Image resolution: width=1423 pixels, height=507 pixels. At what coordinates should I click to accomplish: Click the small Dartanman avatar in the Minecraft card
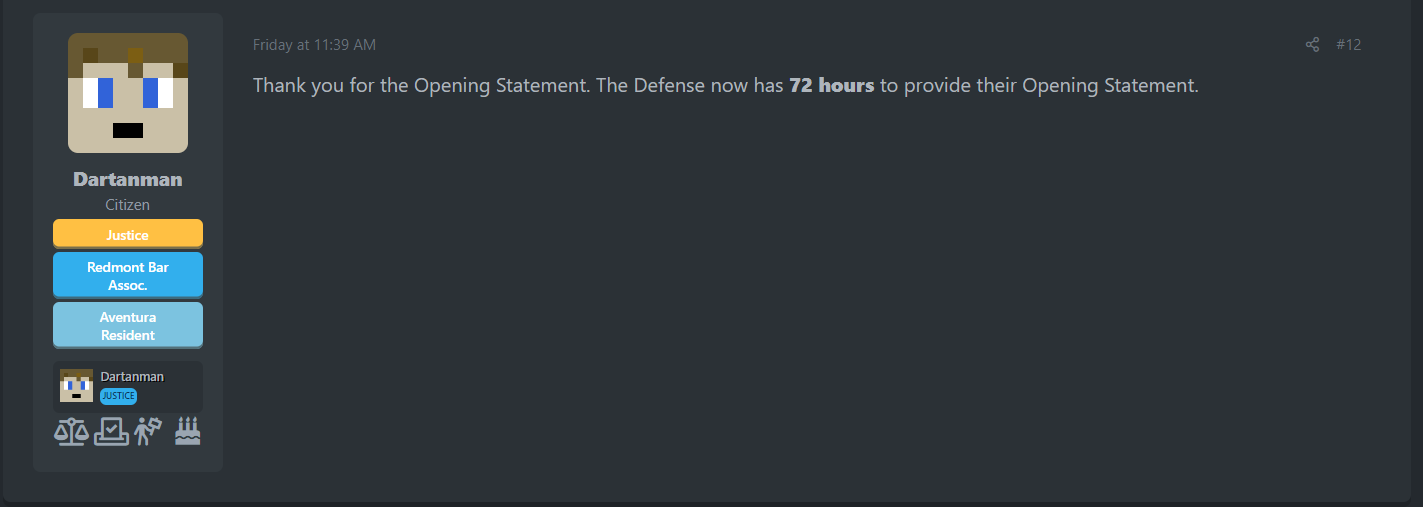click(x=76, y=386)
